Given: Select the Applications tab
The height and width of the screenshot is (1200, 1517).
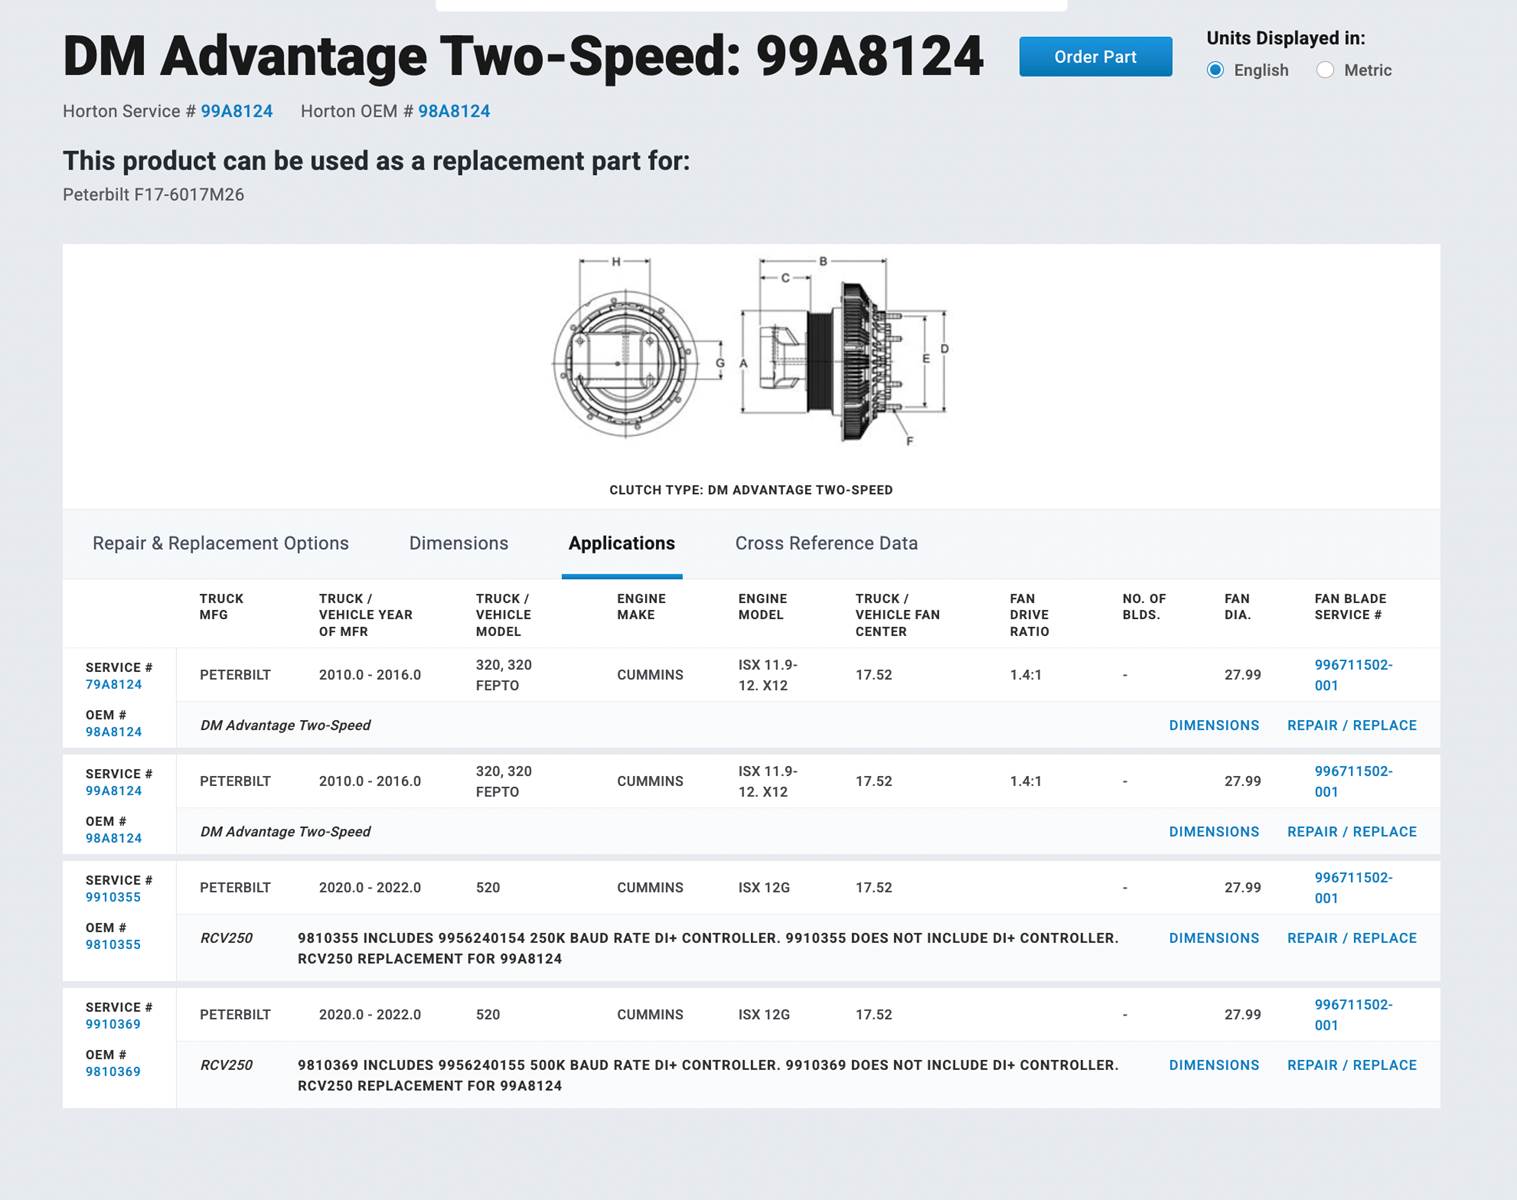Looking at the screenshot, I should [621, 543].
